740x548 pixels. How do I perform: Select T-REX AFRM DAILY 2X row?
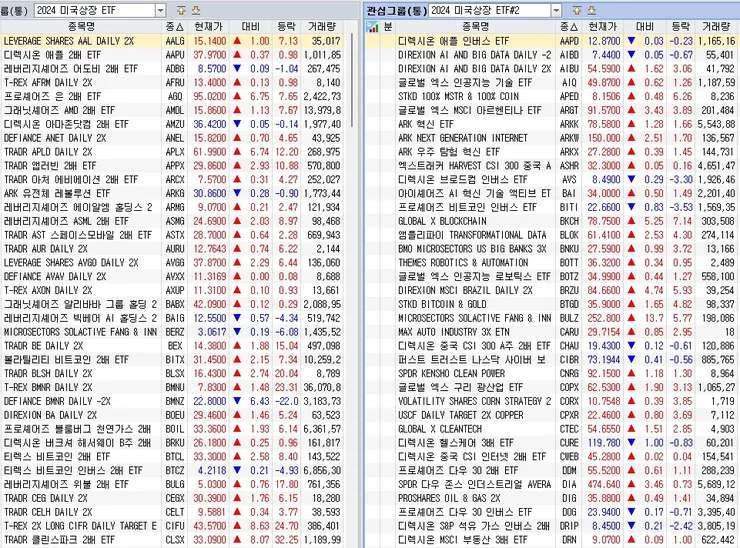(172, 83)
